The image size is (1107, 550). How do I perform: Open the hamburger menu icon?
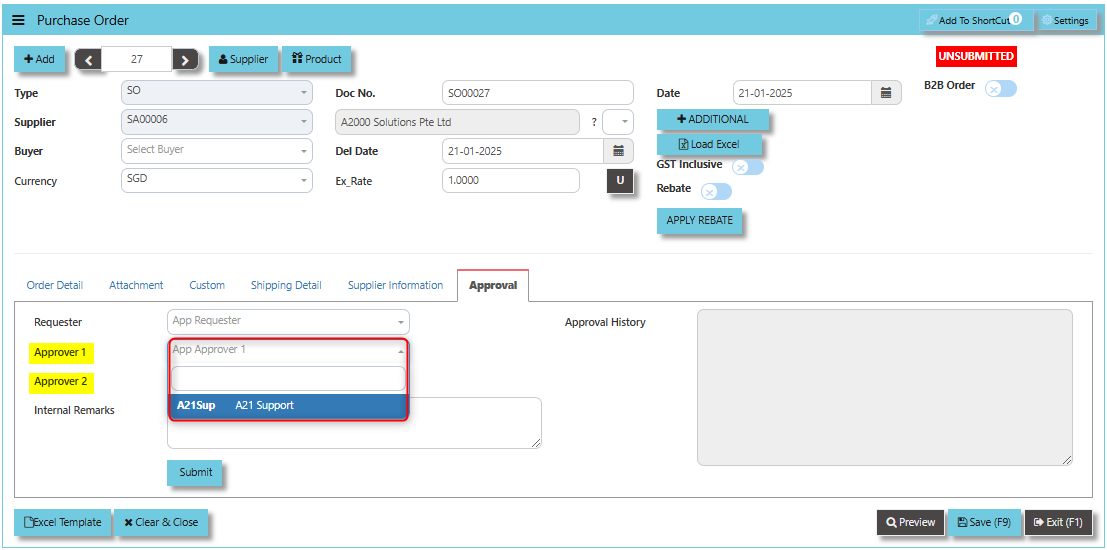tap(19, 20)
